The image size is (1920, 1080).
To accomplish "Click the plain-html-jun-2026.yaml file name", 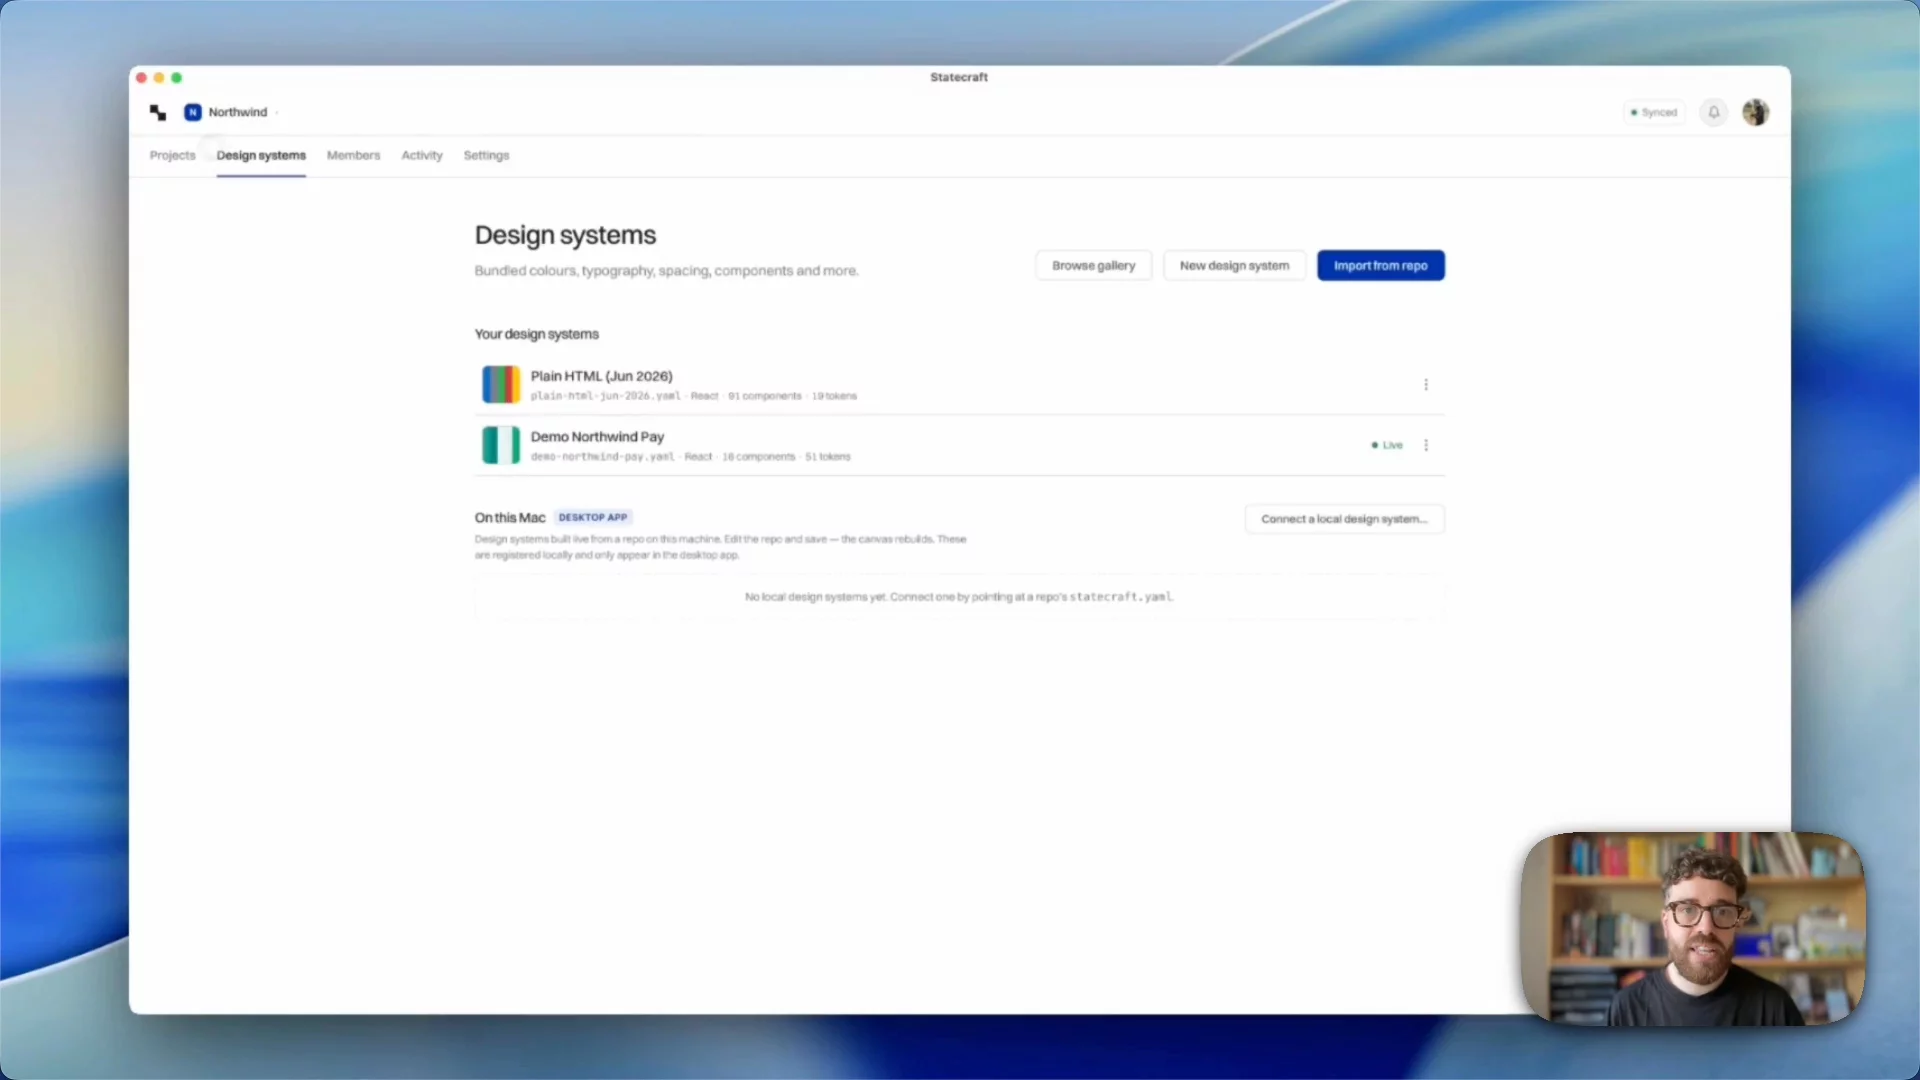I will tap(605, 396).
